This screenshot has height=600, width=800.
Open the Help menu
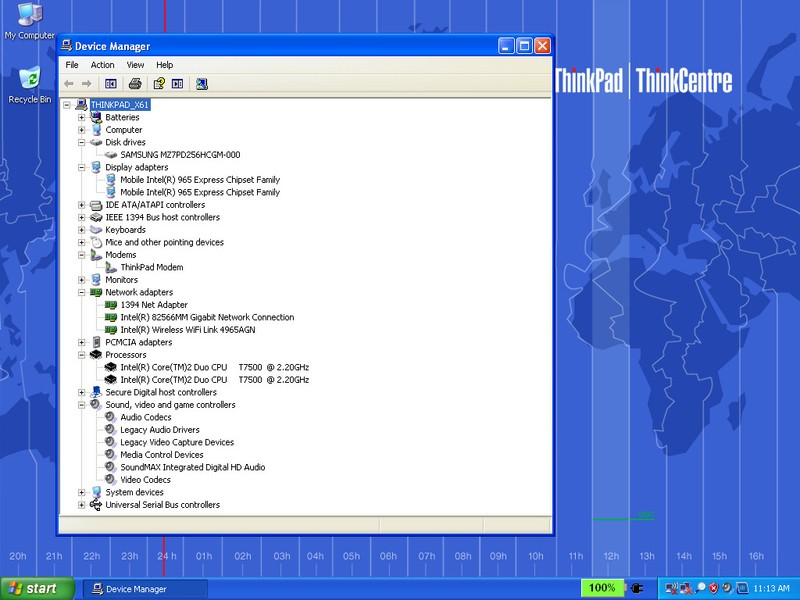164,65
